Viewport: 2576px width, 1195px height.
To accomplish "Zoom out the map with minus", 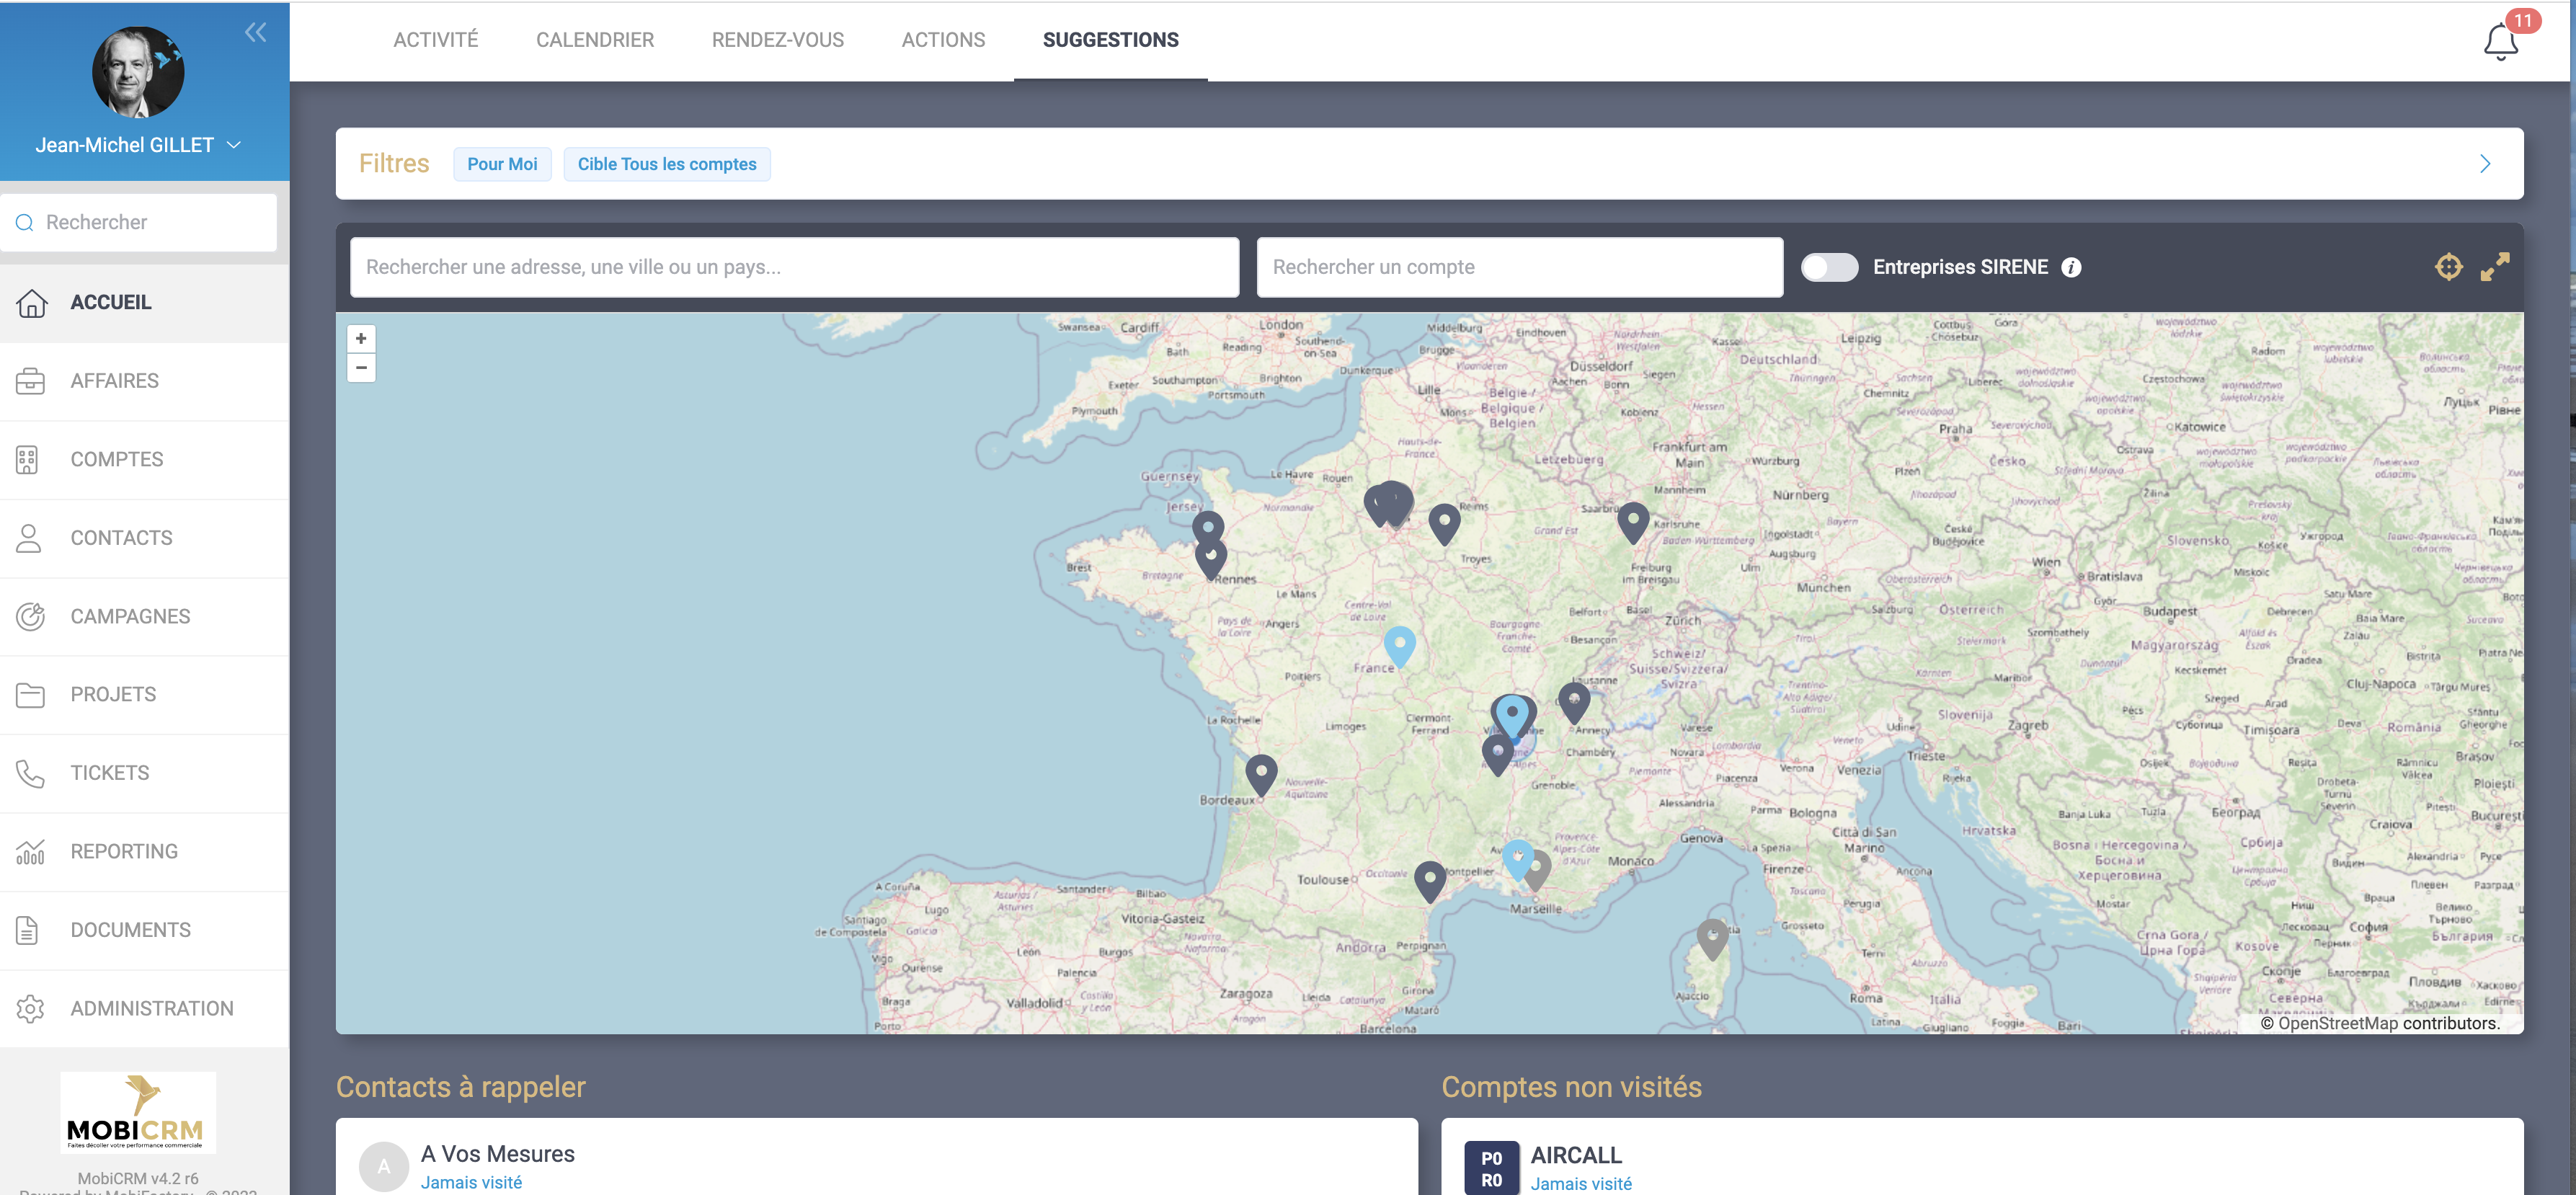I will [361, 368].
